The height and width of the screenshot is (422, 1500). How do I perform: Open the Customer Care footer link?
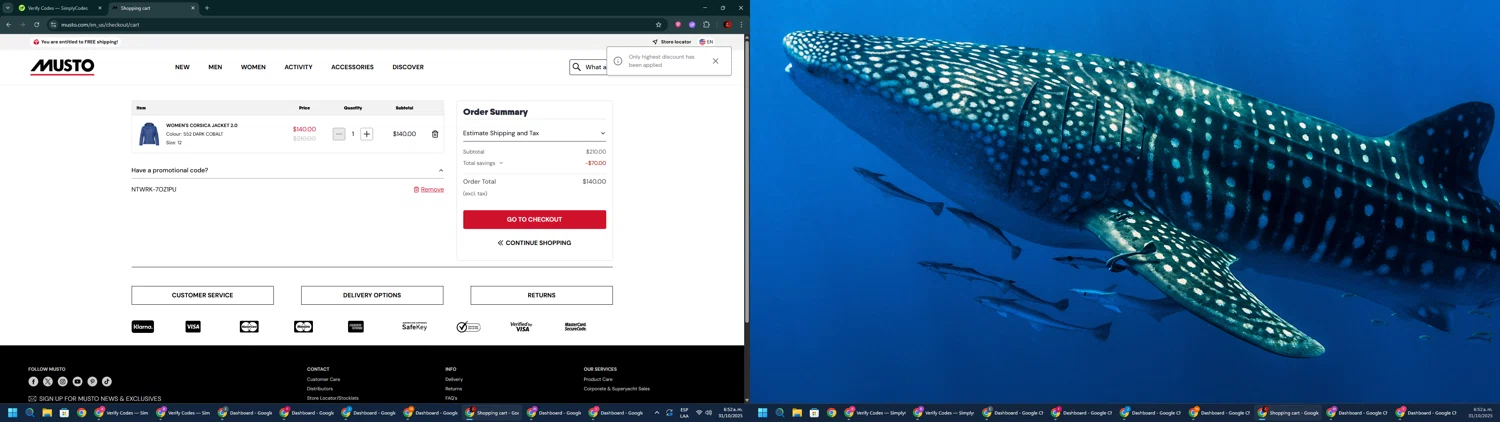323,379
